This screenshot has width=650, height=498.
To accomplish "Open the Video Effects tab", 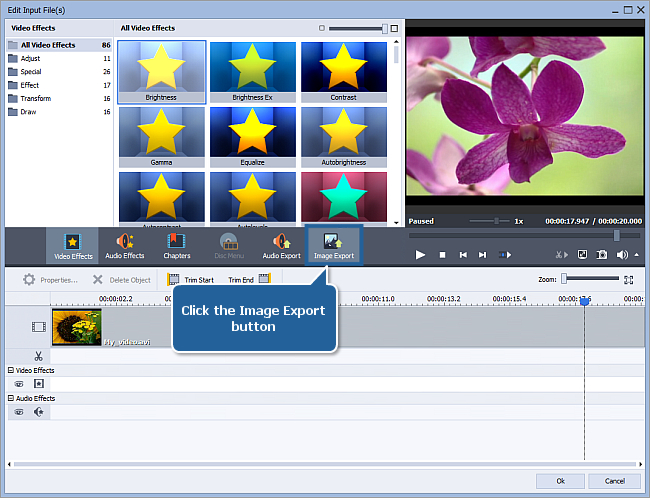I will click(73, 246).
